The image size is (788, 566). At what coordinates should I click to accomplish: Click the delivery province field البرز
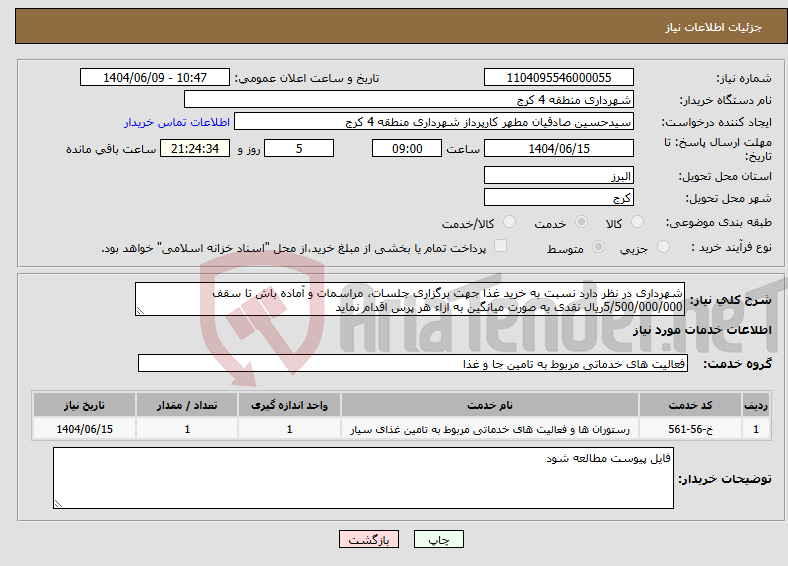[559, 175]
